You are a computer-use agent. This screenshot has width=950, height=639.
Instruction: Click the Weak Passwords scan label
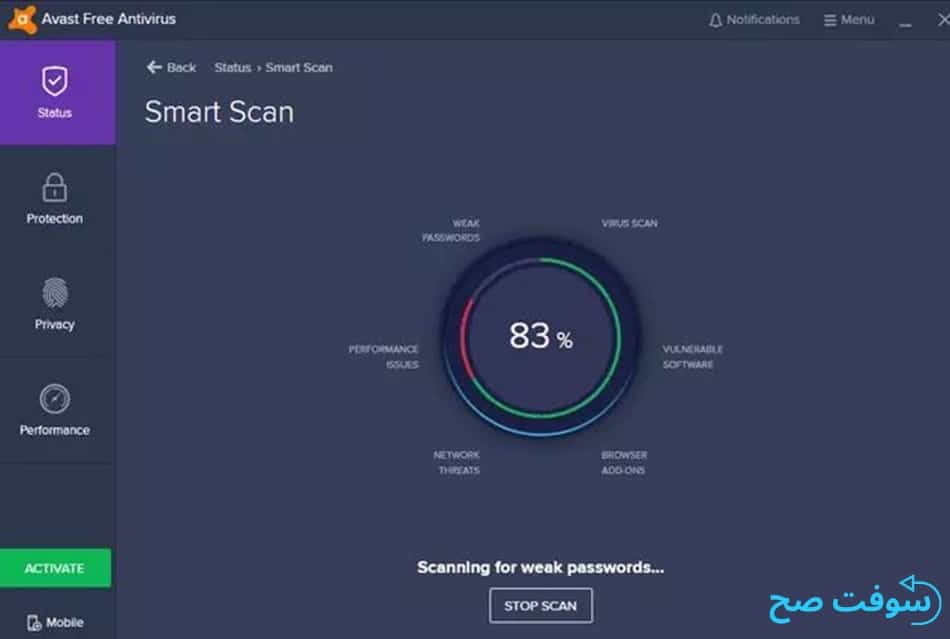451,231
